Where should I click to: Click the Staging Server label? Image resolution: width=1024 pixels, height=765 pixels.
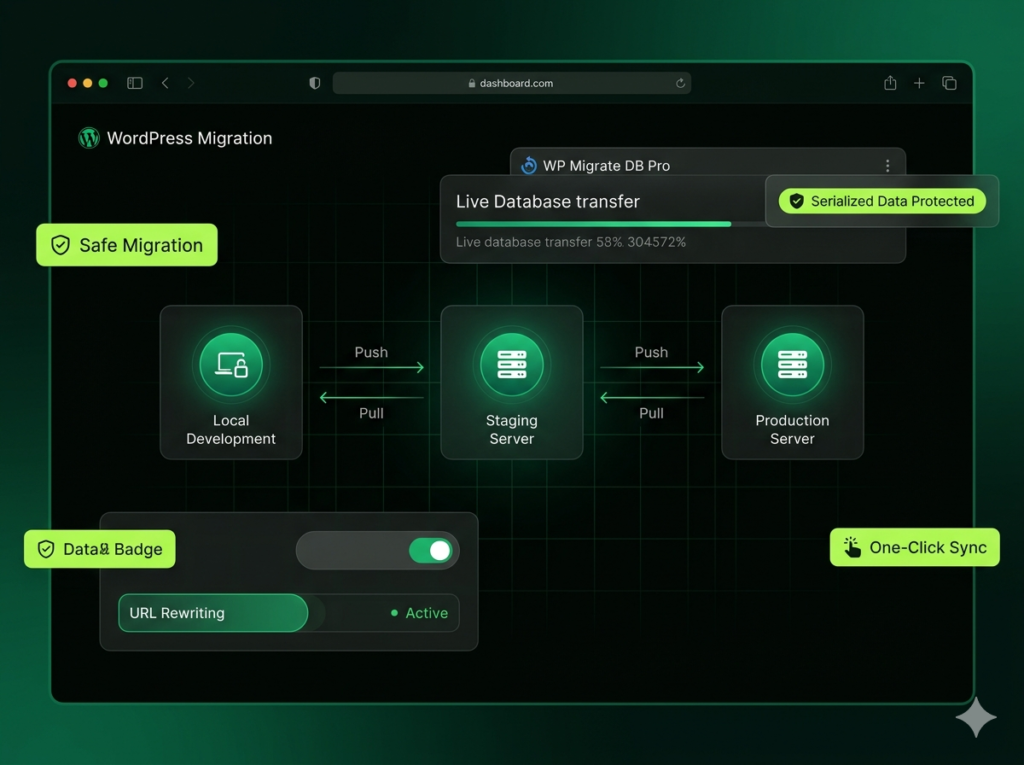click(511, 429)
